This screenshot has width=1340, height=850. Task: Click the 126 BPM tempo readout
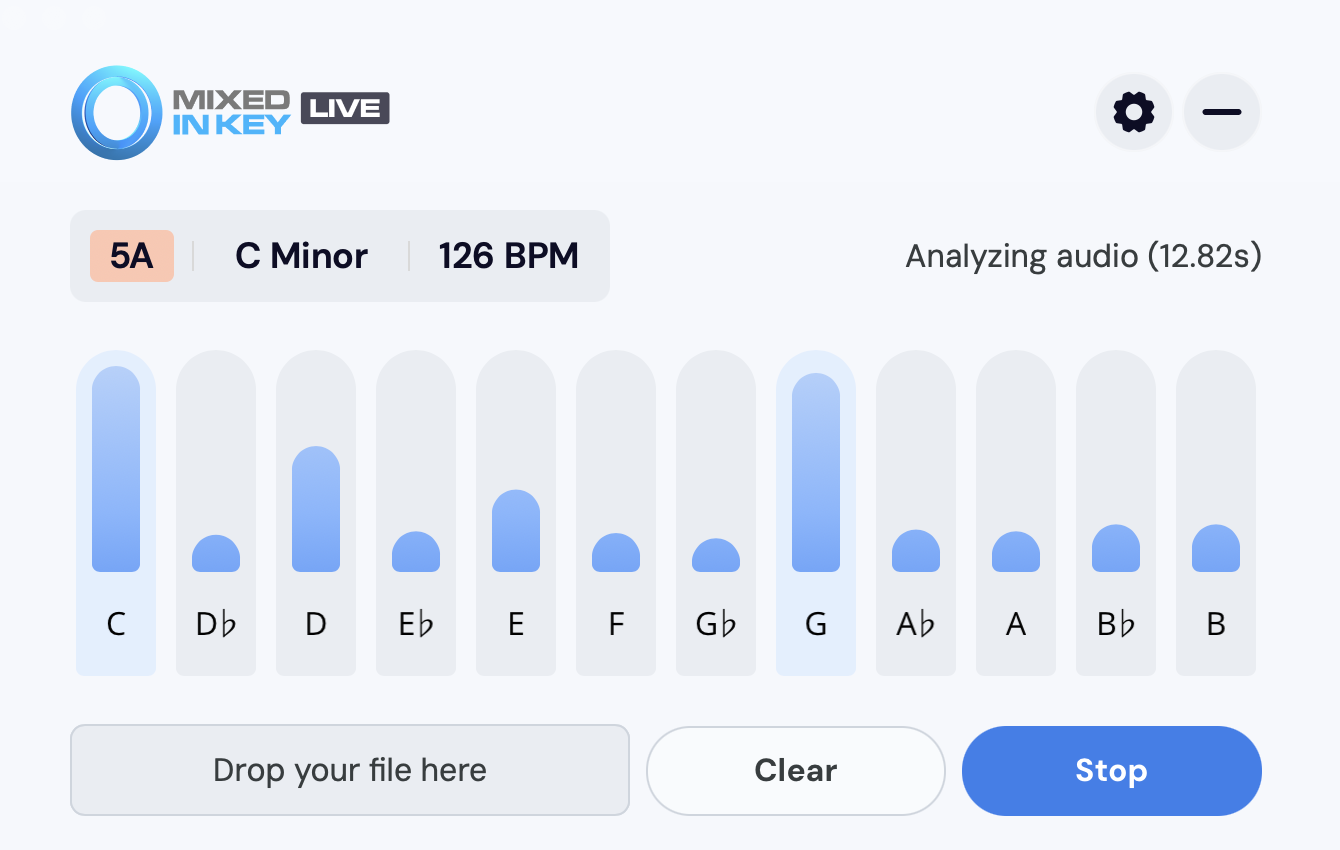click(x=508, y=256)
